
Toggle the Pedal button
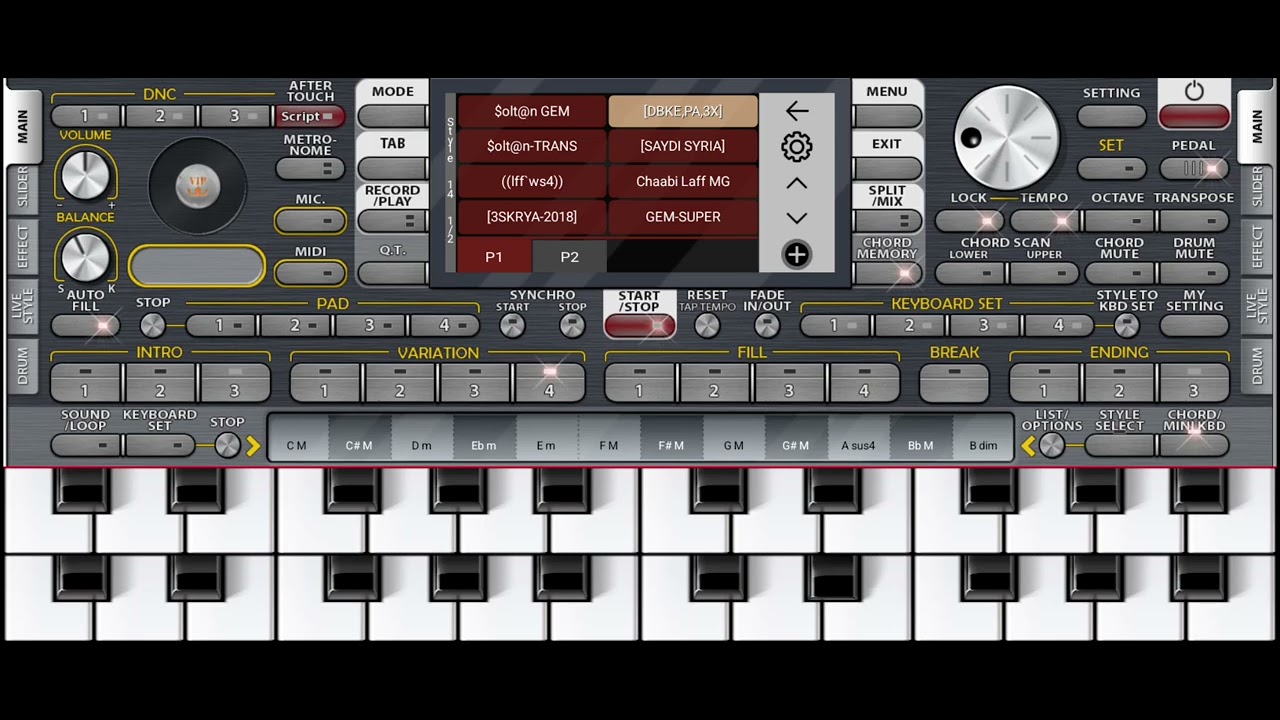click(x=1194, y=169)
